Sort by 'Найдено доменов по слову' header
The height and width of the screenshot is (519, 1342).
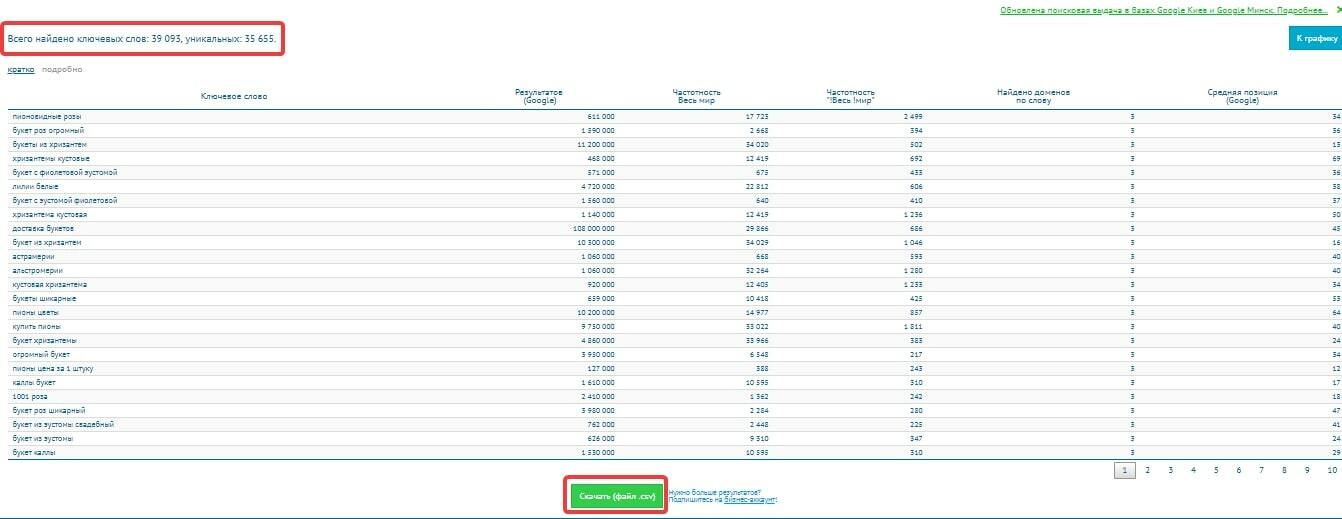pyautogui.click(x=1033, y=96)
